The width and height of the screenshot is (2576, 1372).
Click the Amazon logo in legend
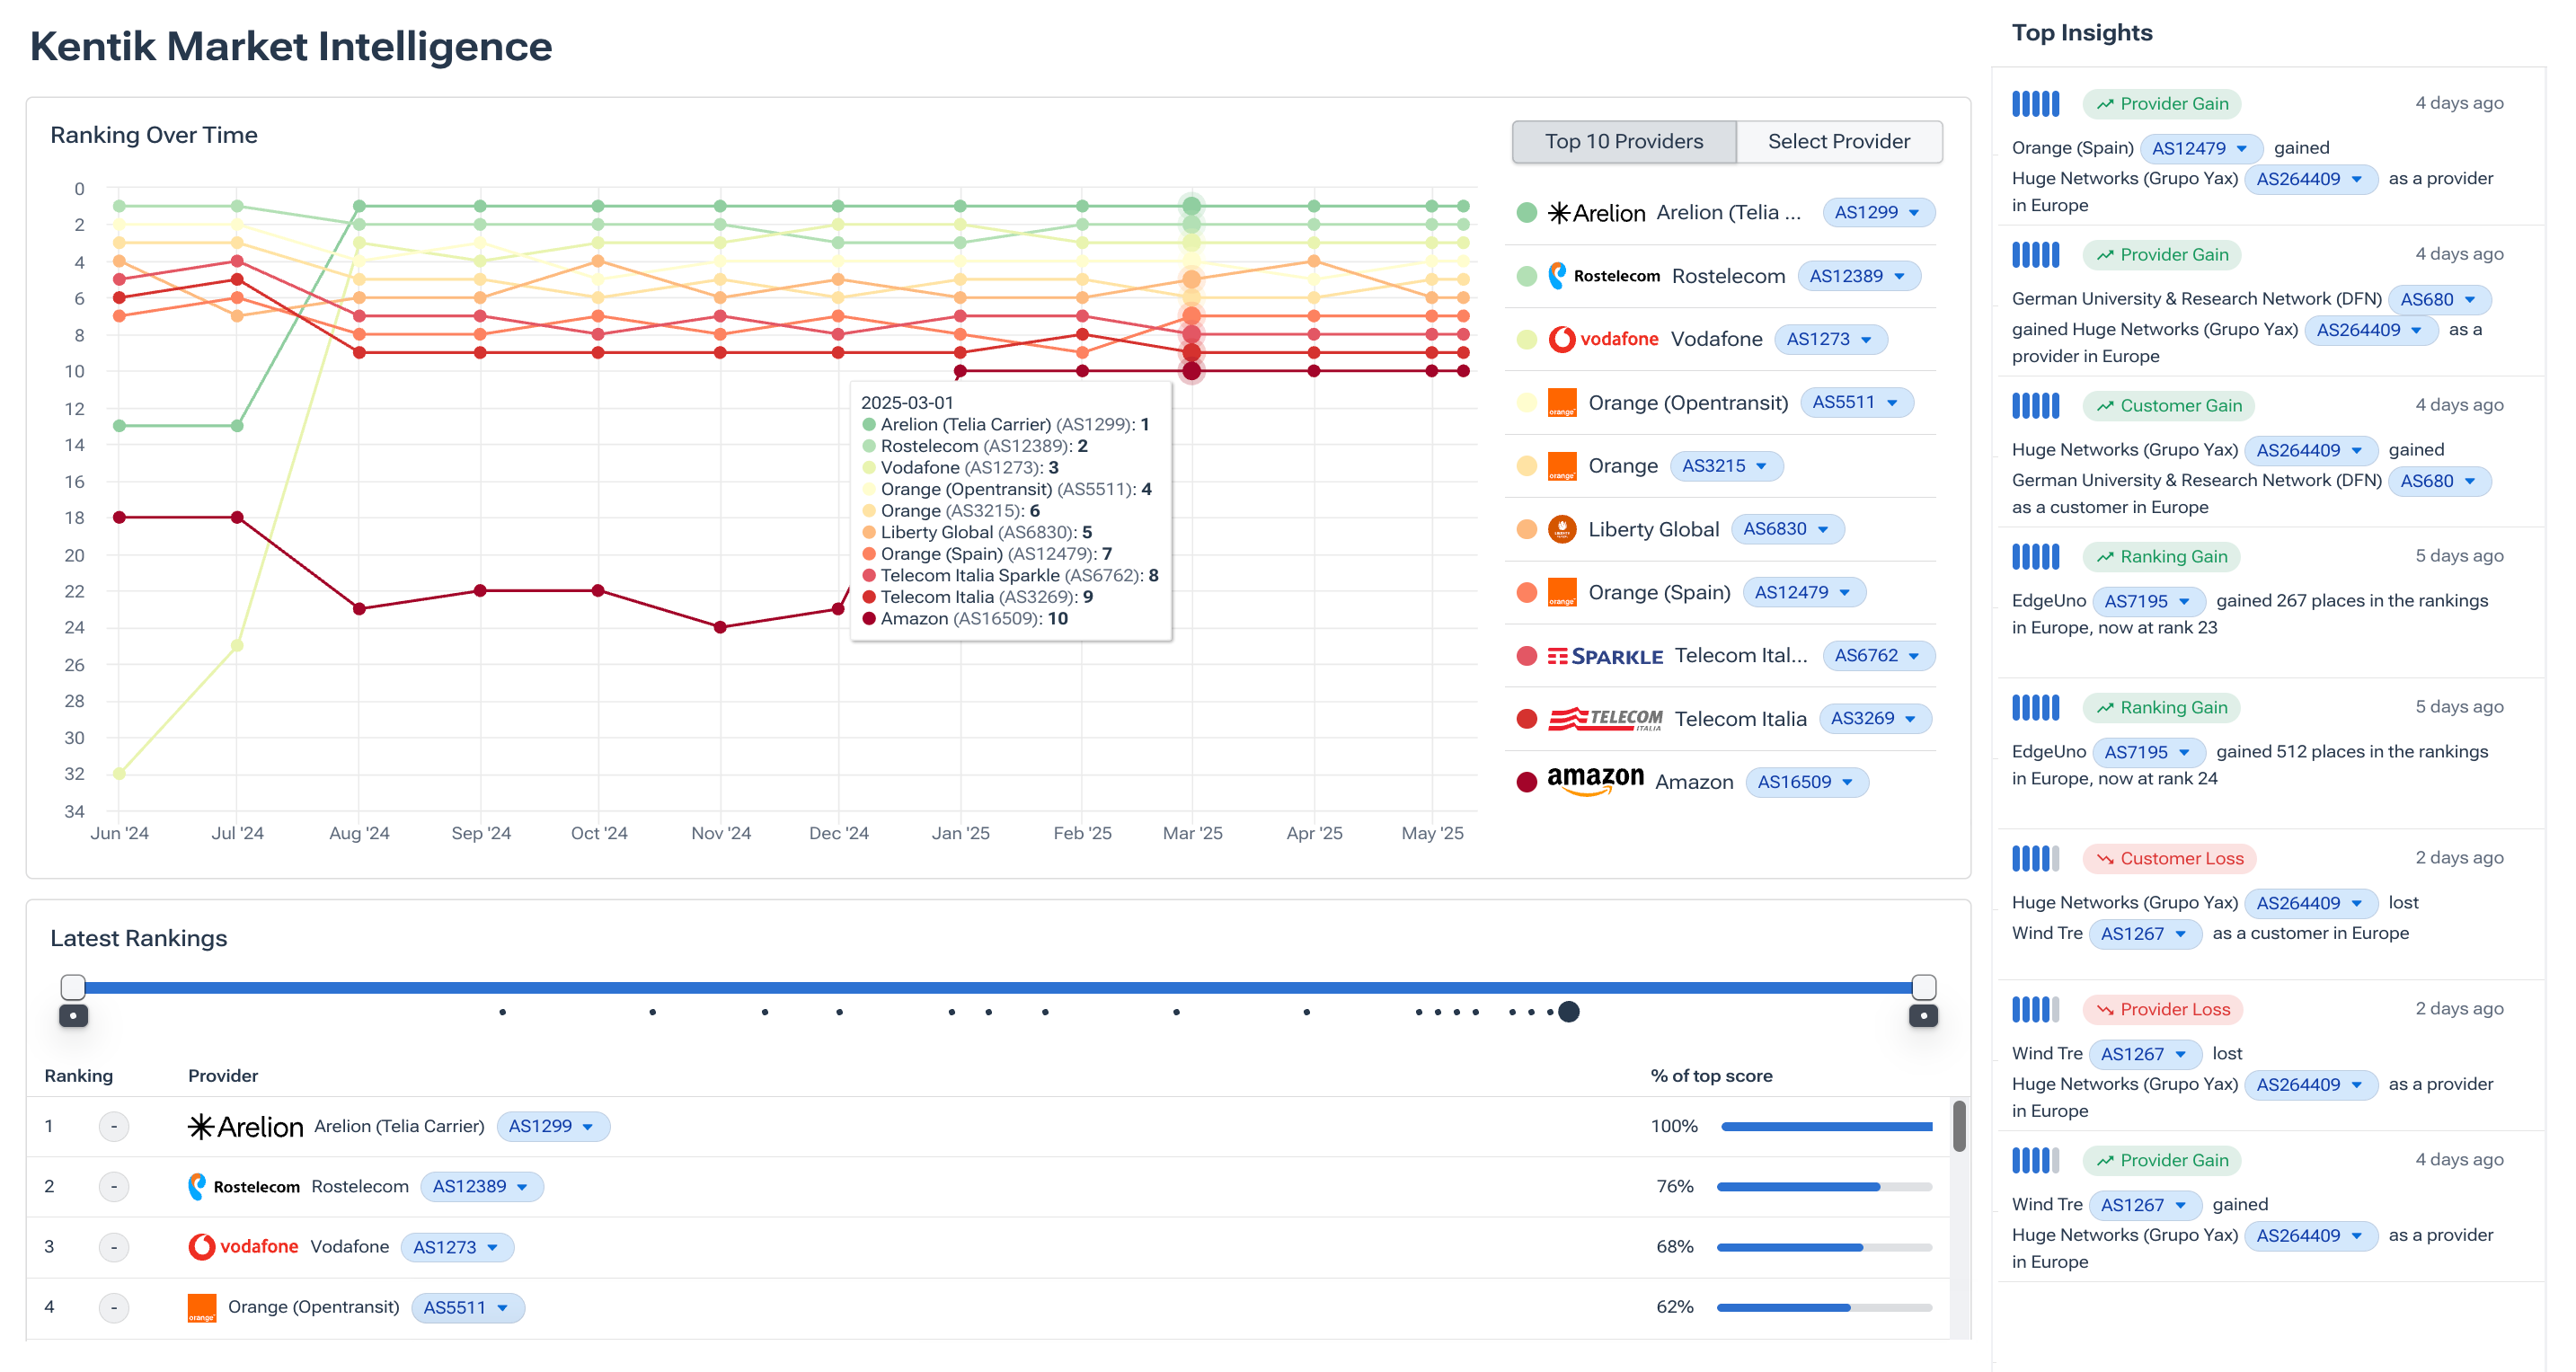[1594, 781]
